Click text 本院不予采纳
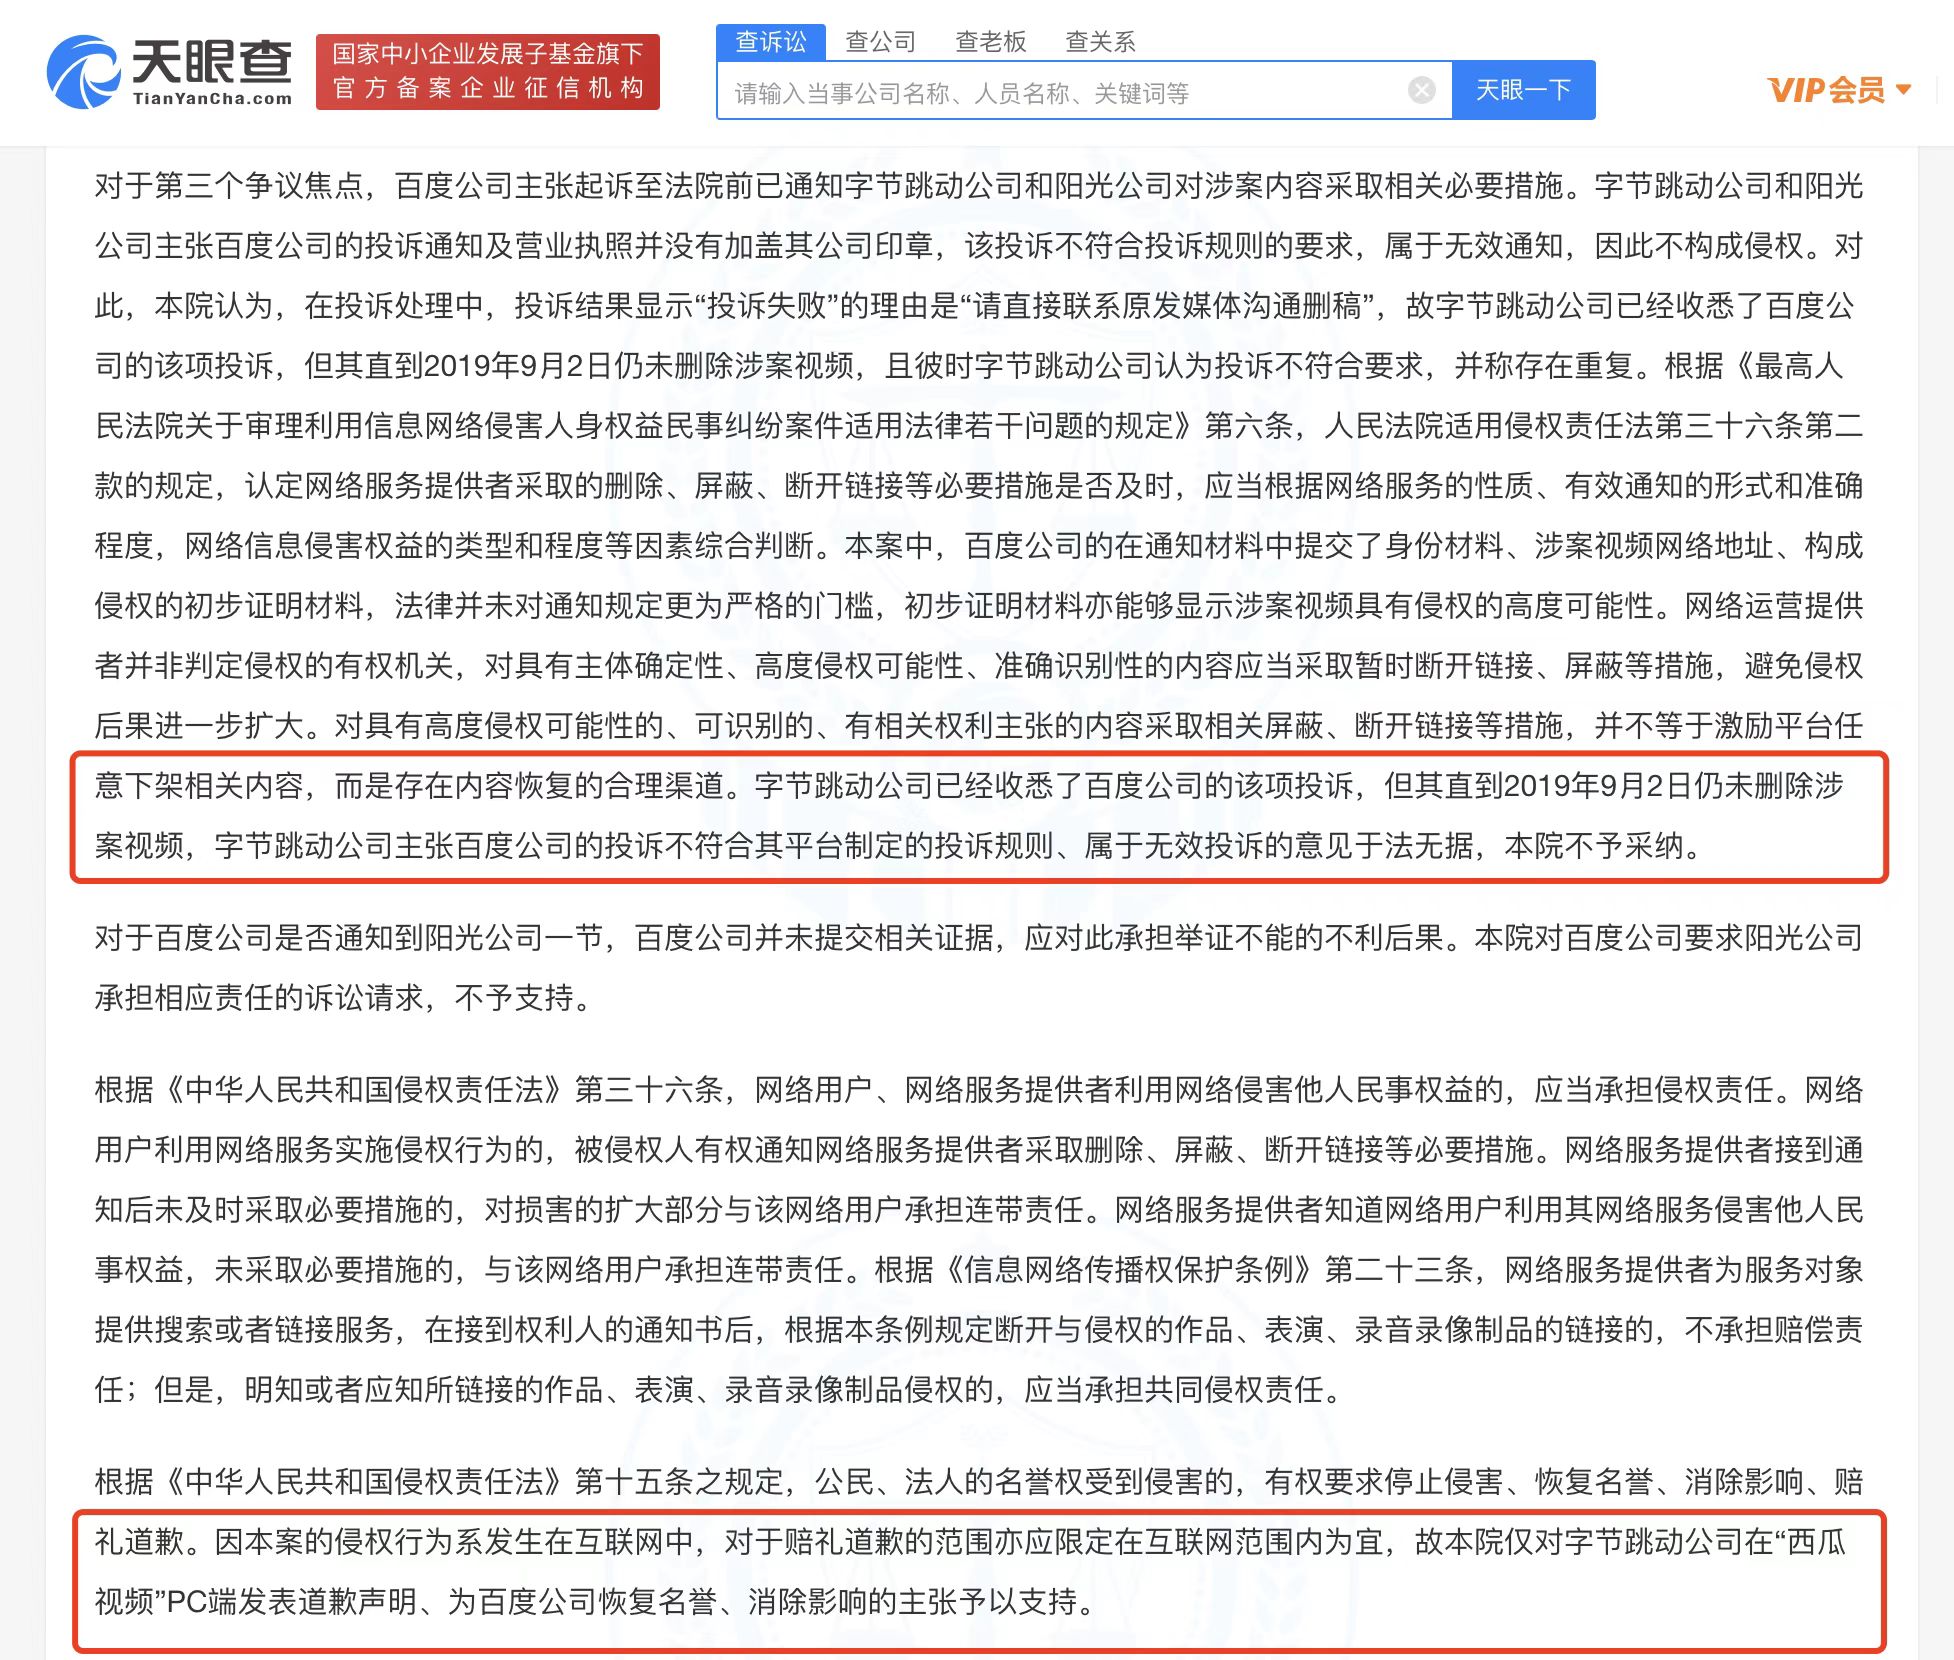Viewport: 1954px width, 1660px height. (1594, 846)
